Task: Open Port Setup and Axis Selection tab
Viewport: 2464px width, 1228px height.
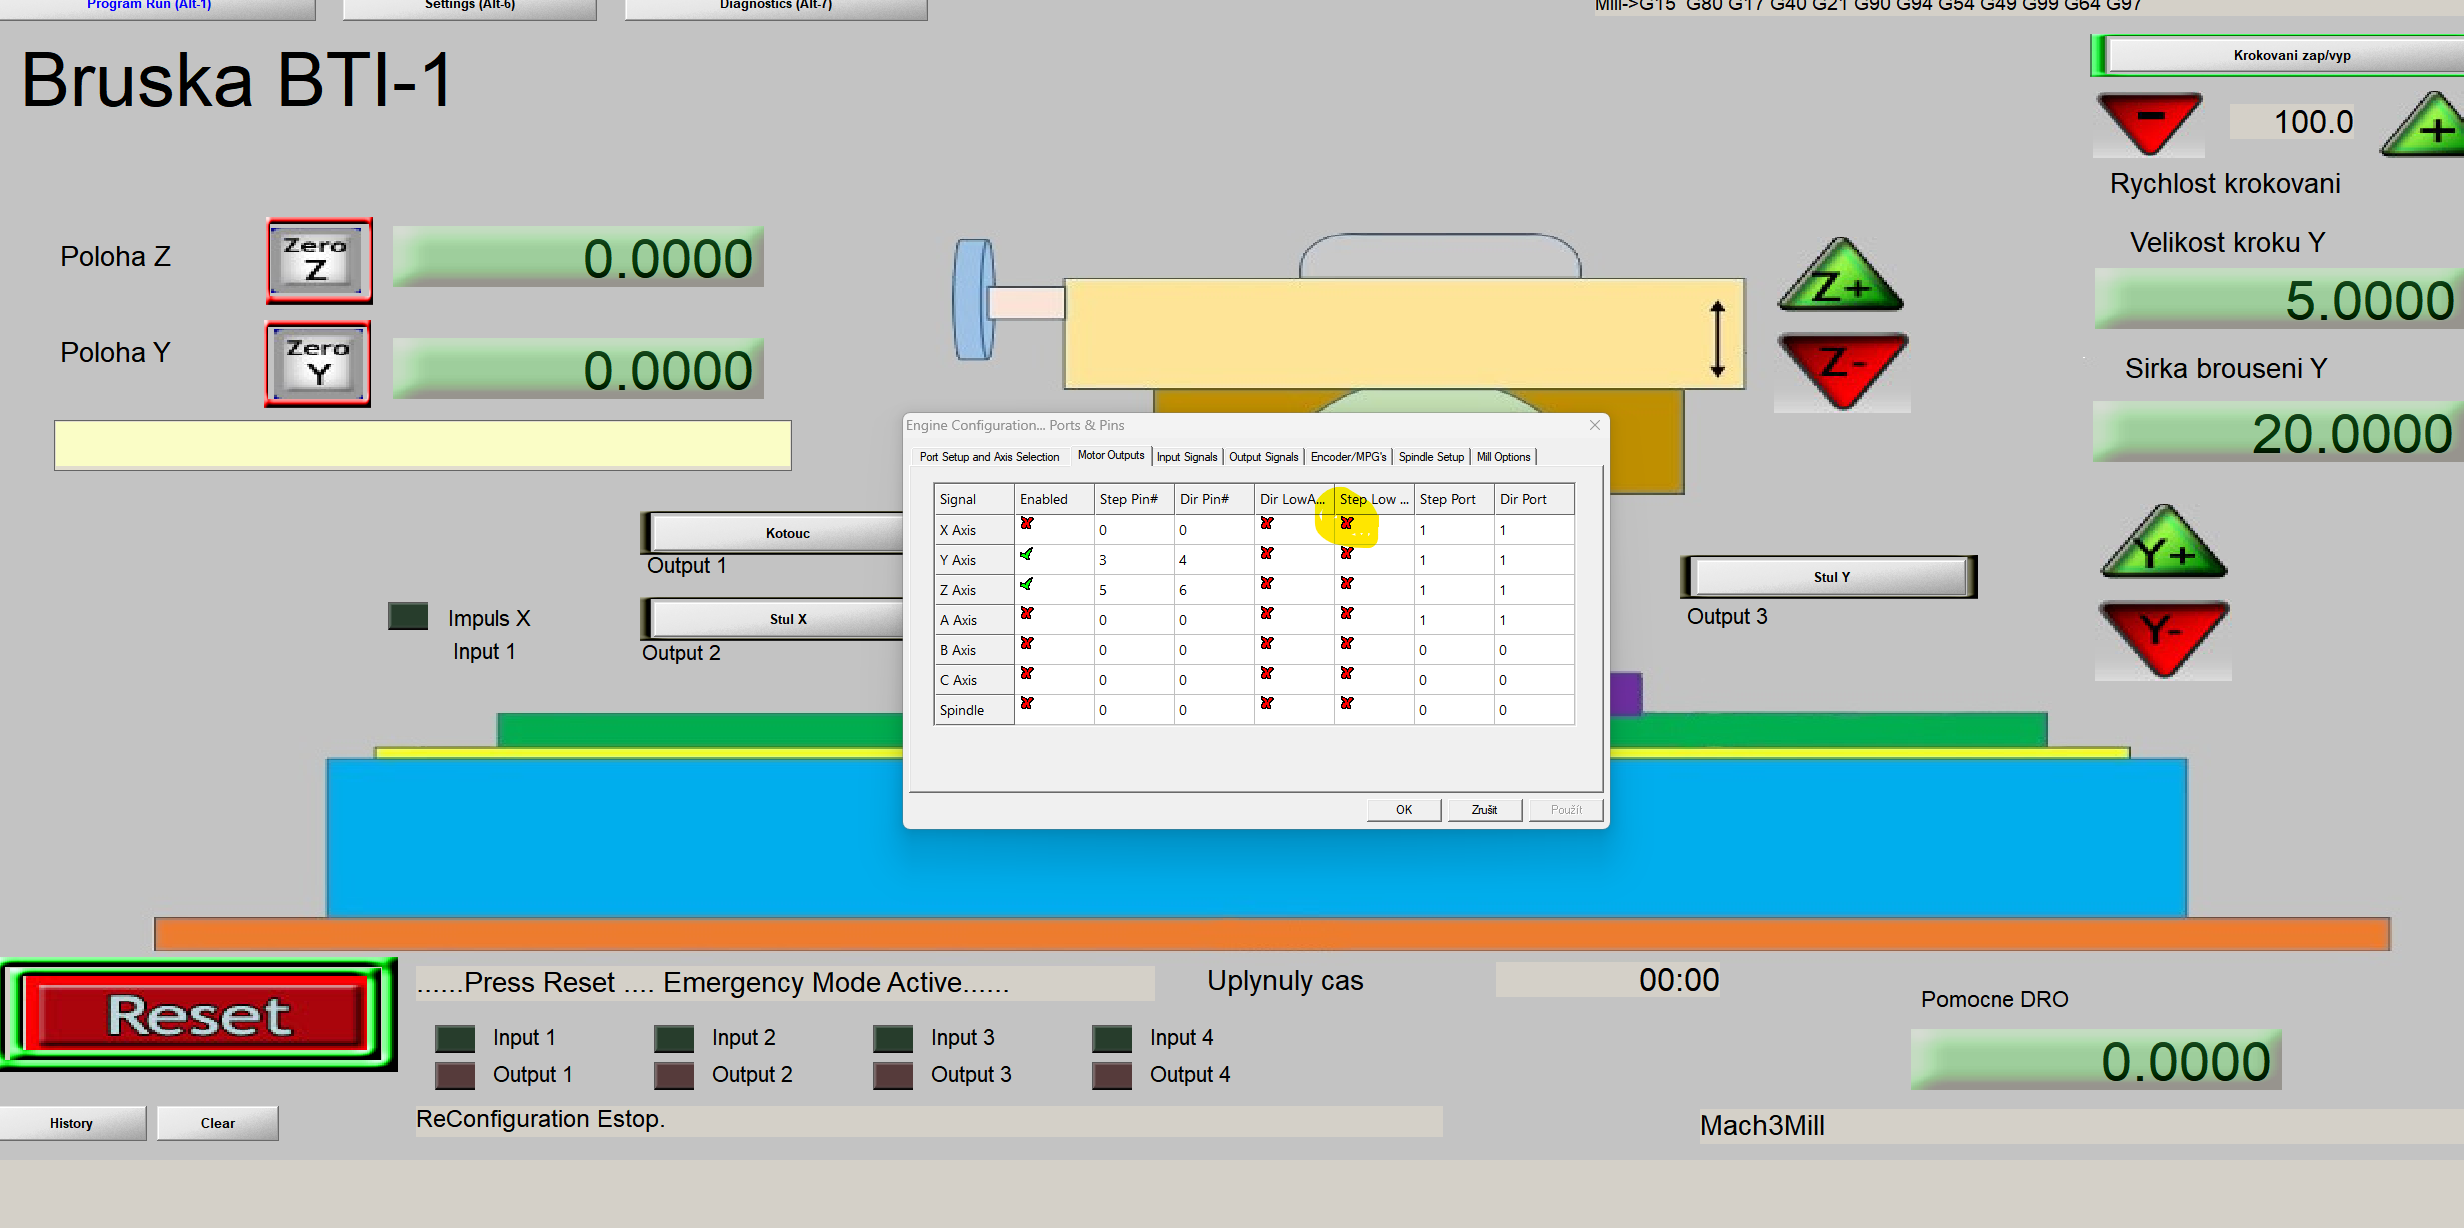Action: pos(989,457)
